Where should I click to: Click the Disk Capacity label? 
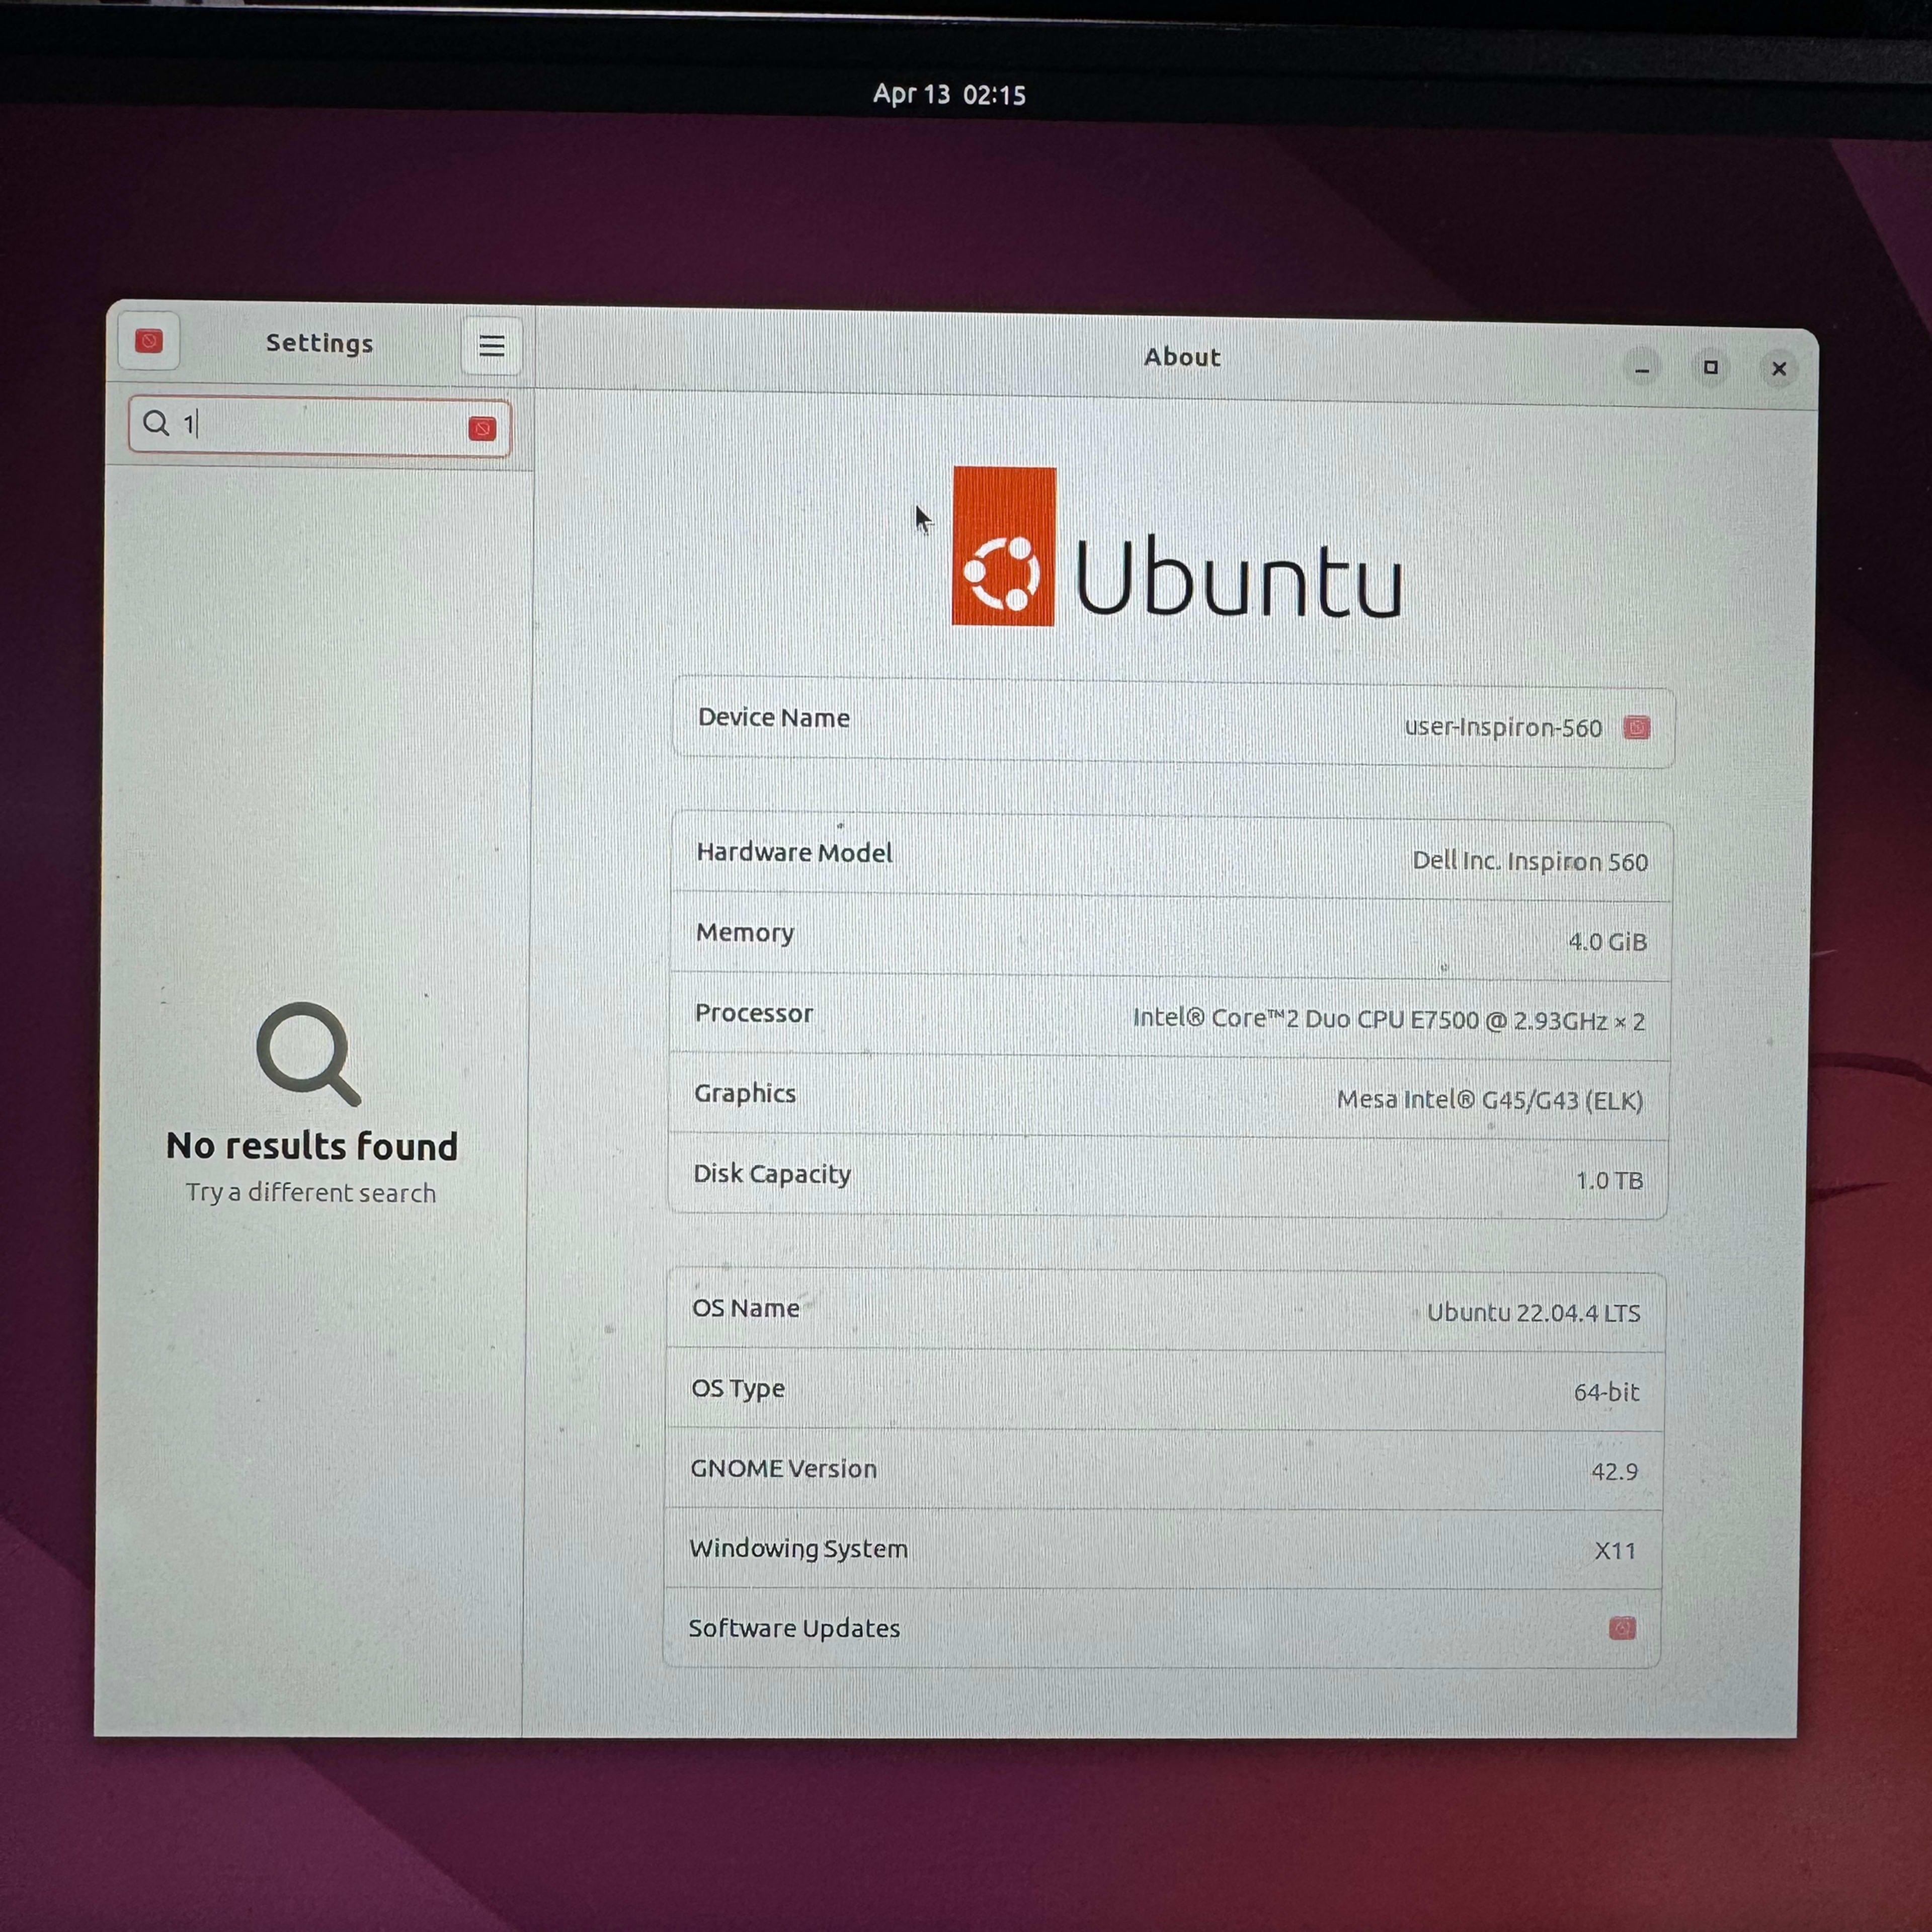click(x=772, y=1173)
